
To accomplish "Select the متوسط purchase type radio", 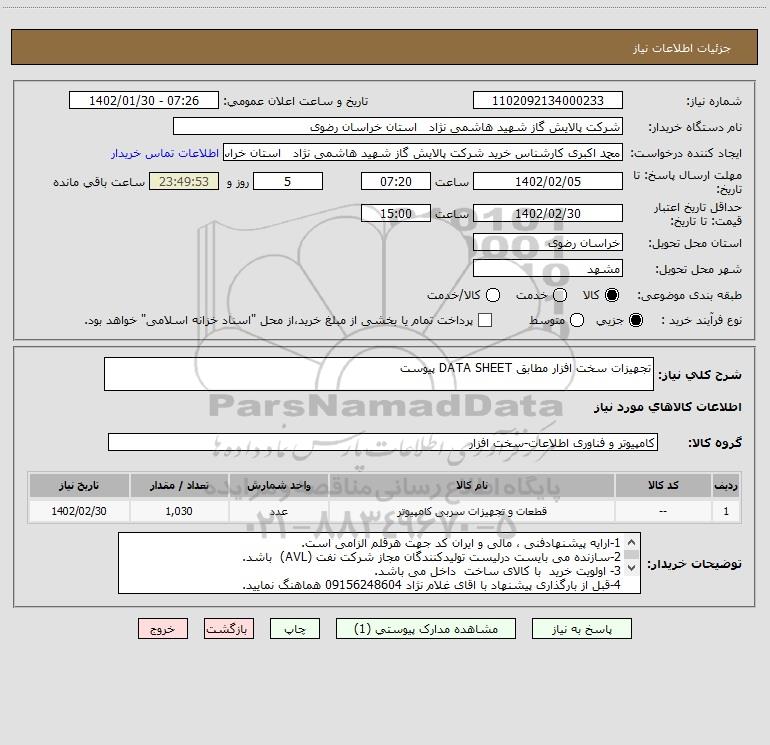I will coord(577,320).
